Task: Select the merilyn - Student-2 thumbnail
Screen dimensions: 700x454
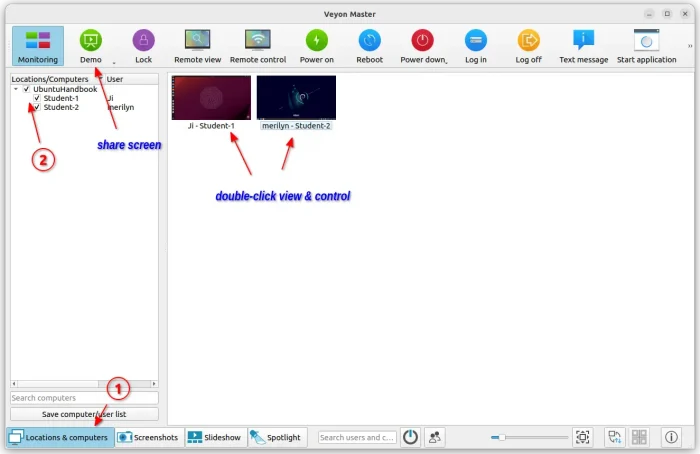Action: point(296,98)
